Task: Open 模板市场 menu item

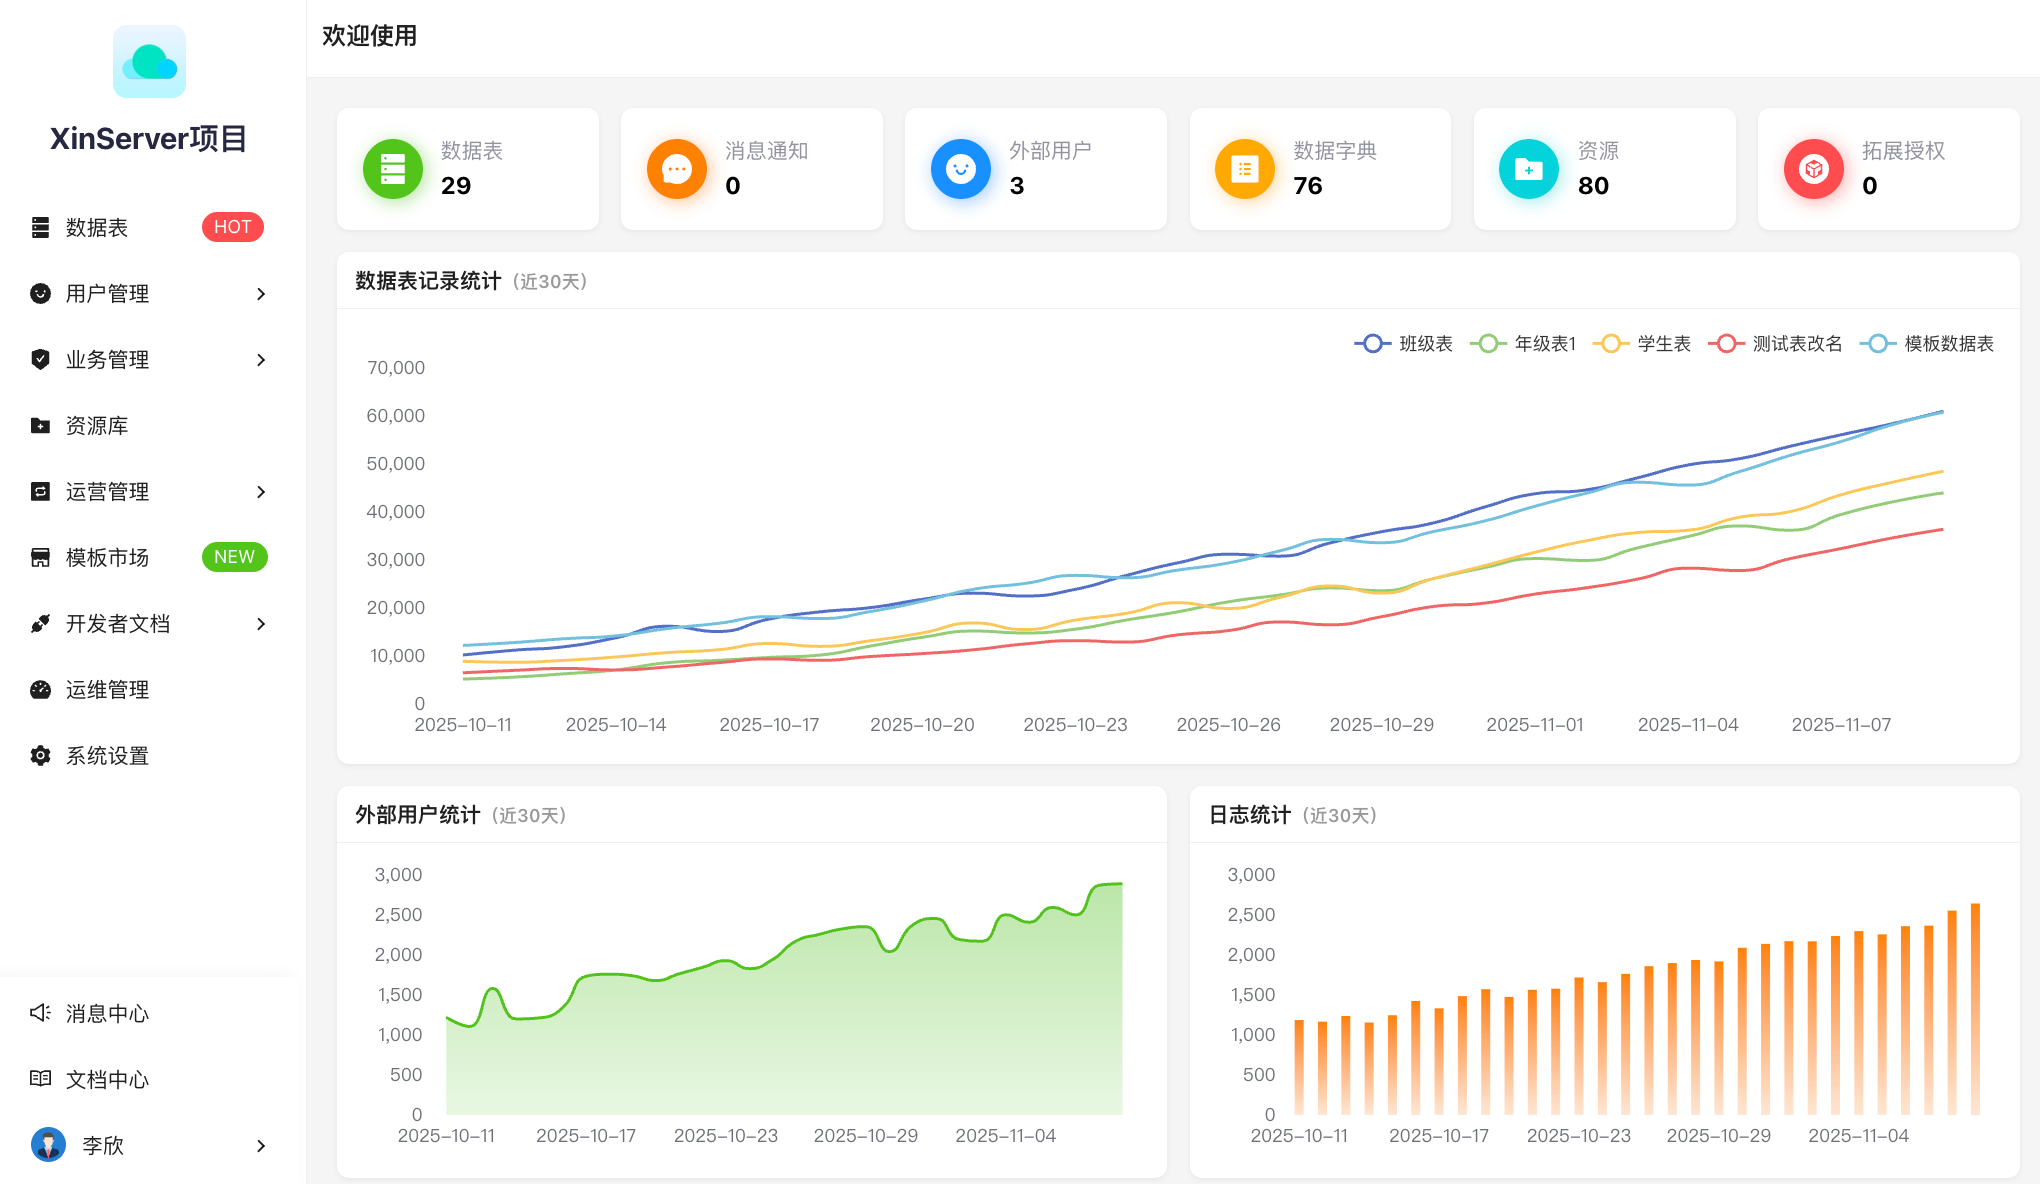Action: (x=107, y=558)
